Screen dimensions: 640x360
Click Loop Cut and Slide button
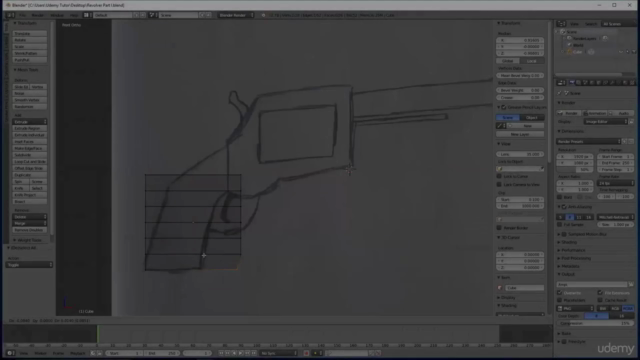(30, 161)
